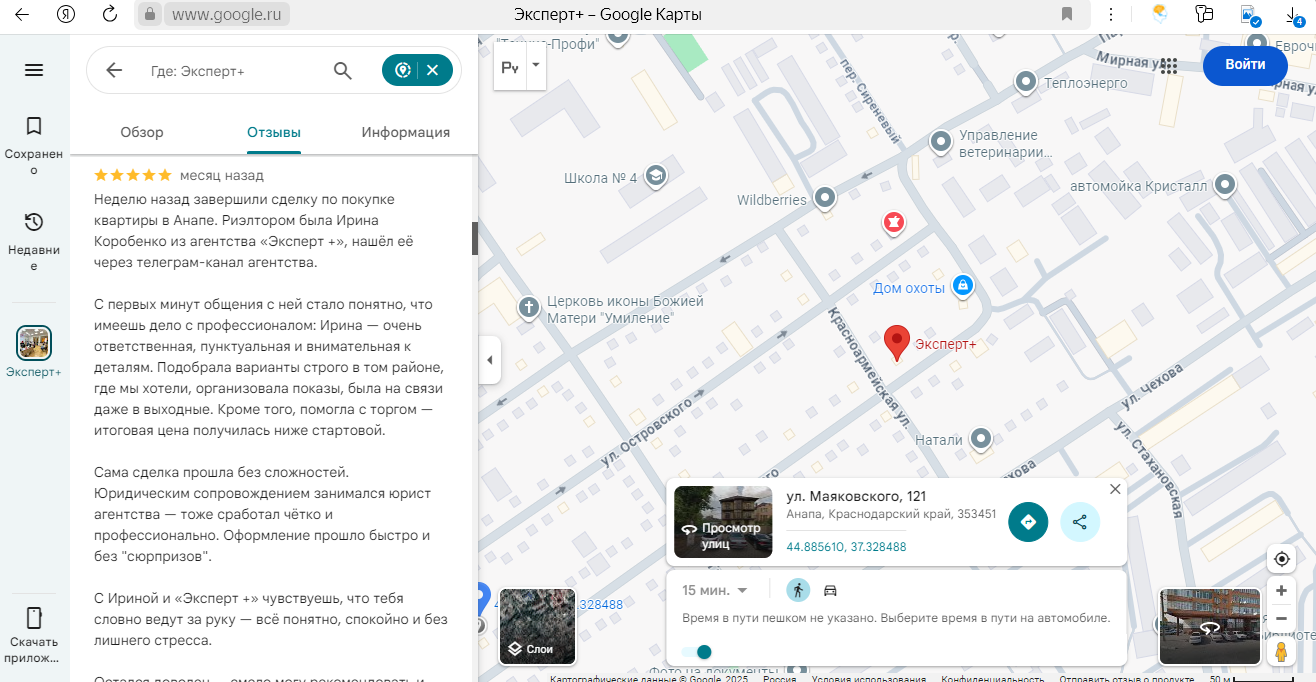Open the Yandex home Я button
The width and height of the screenshot is (1316, 682).
pyautogui.click(x=66, y=14)
